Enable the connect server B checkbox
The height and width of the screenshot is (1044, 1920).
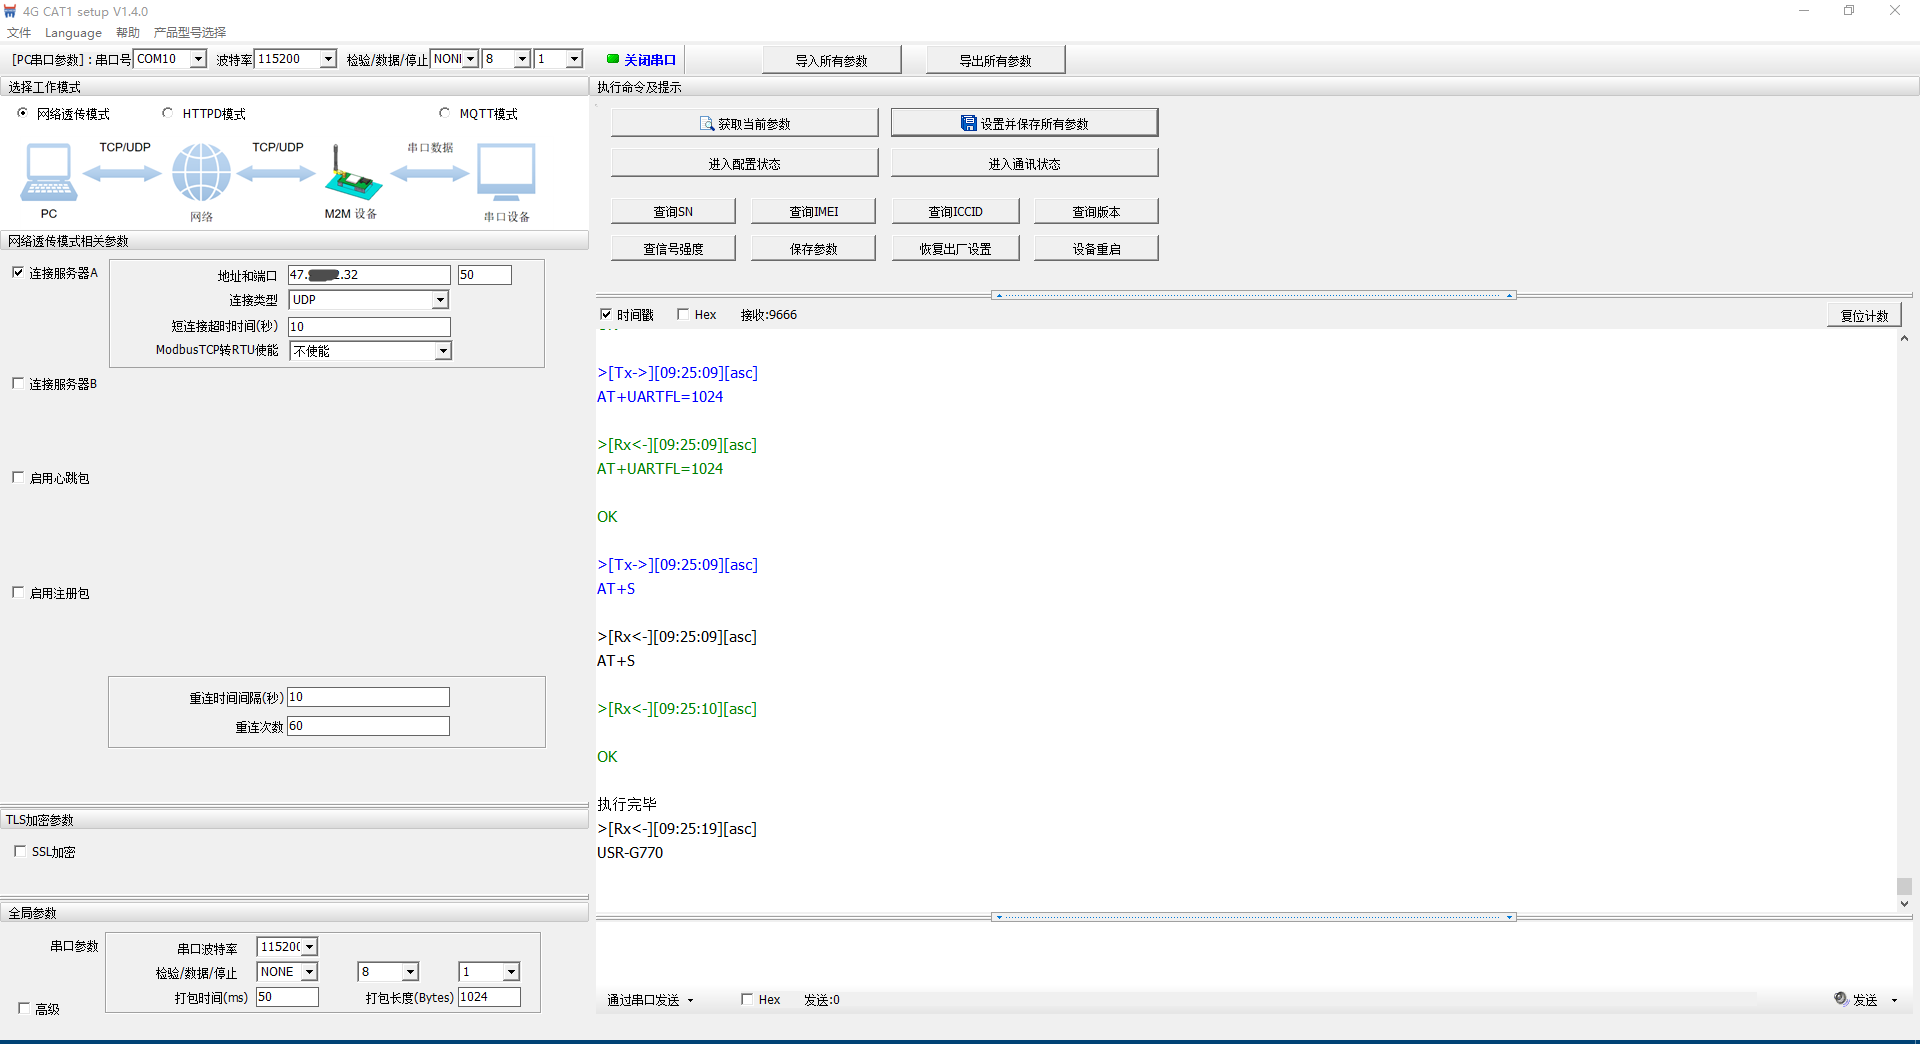click(18, 383)
